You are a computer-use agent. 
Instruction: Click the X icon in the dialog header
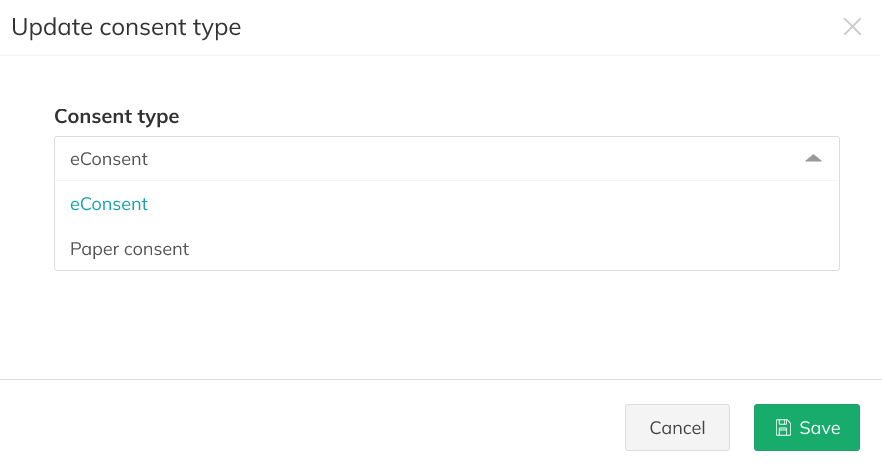point(852,27)
